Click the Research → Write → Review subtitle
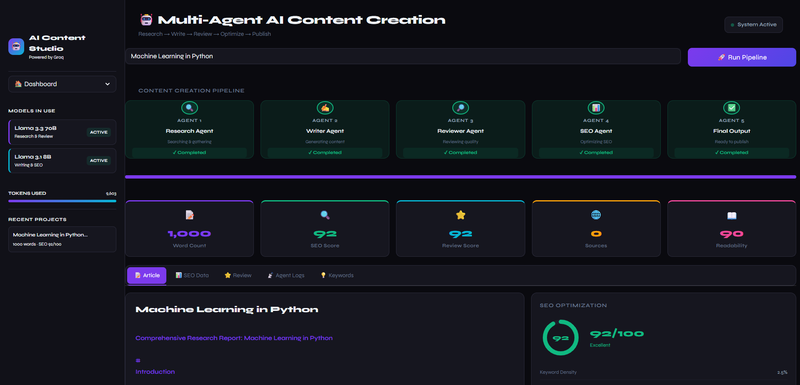 [x=205, y=34]
